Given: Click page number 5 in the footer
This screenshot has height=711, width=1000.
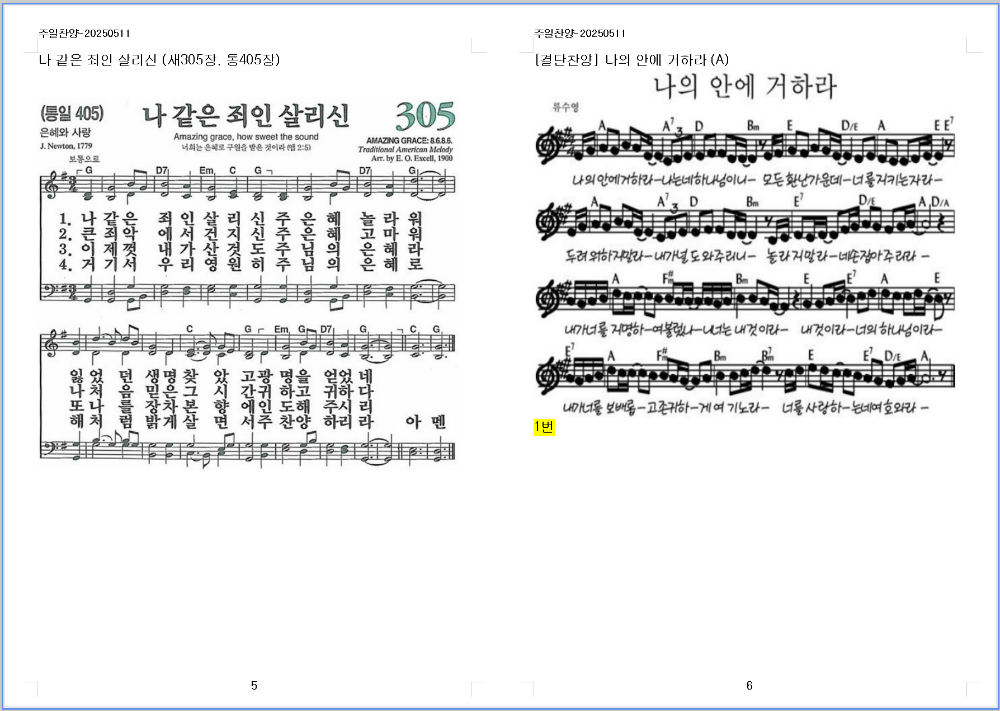Looking at the screenshot, I should (254, 685).
